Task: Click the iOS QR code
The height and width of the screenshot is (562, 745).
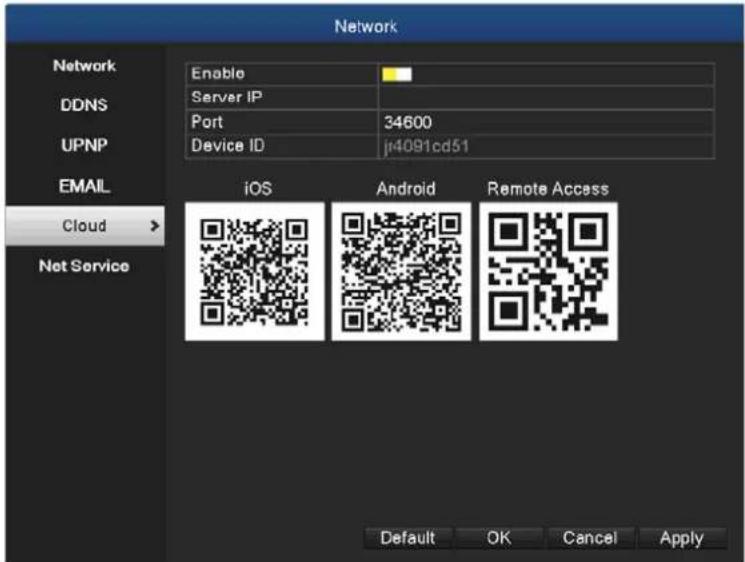Action: coord(255,272)
